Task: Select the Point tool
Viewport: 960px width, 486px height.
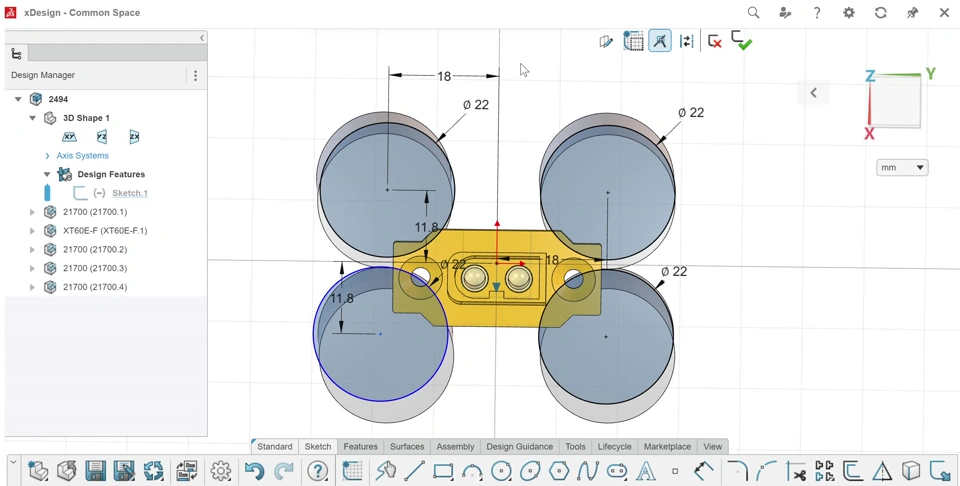Action: 675,471
